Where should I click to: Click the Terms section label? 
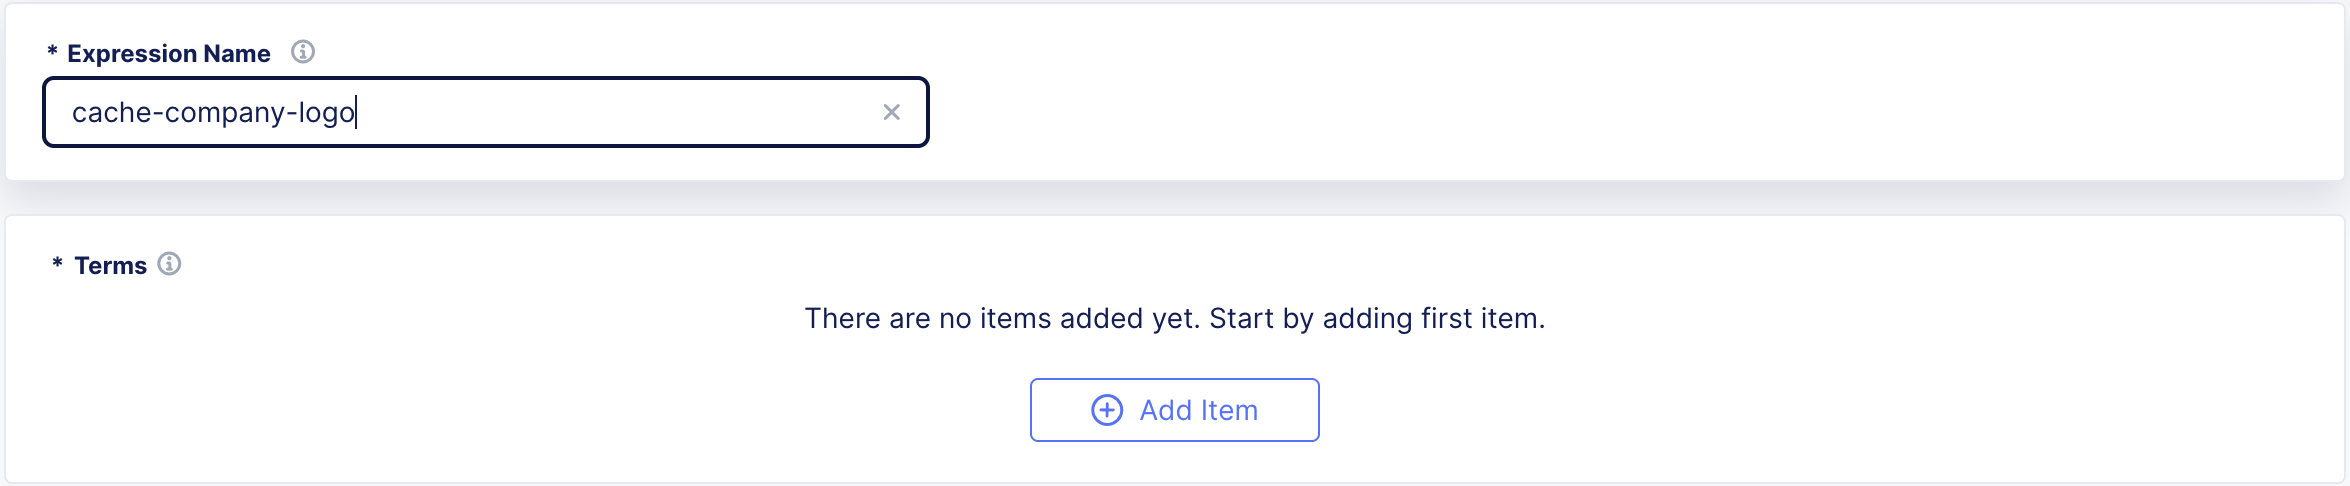(110, 266)
